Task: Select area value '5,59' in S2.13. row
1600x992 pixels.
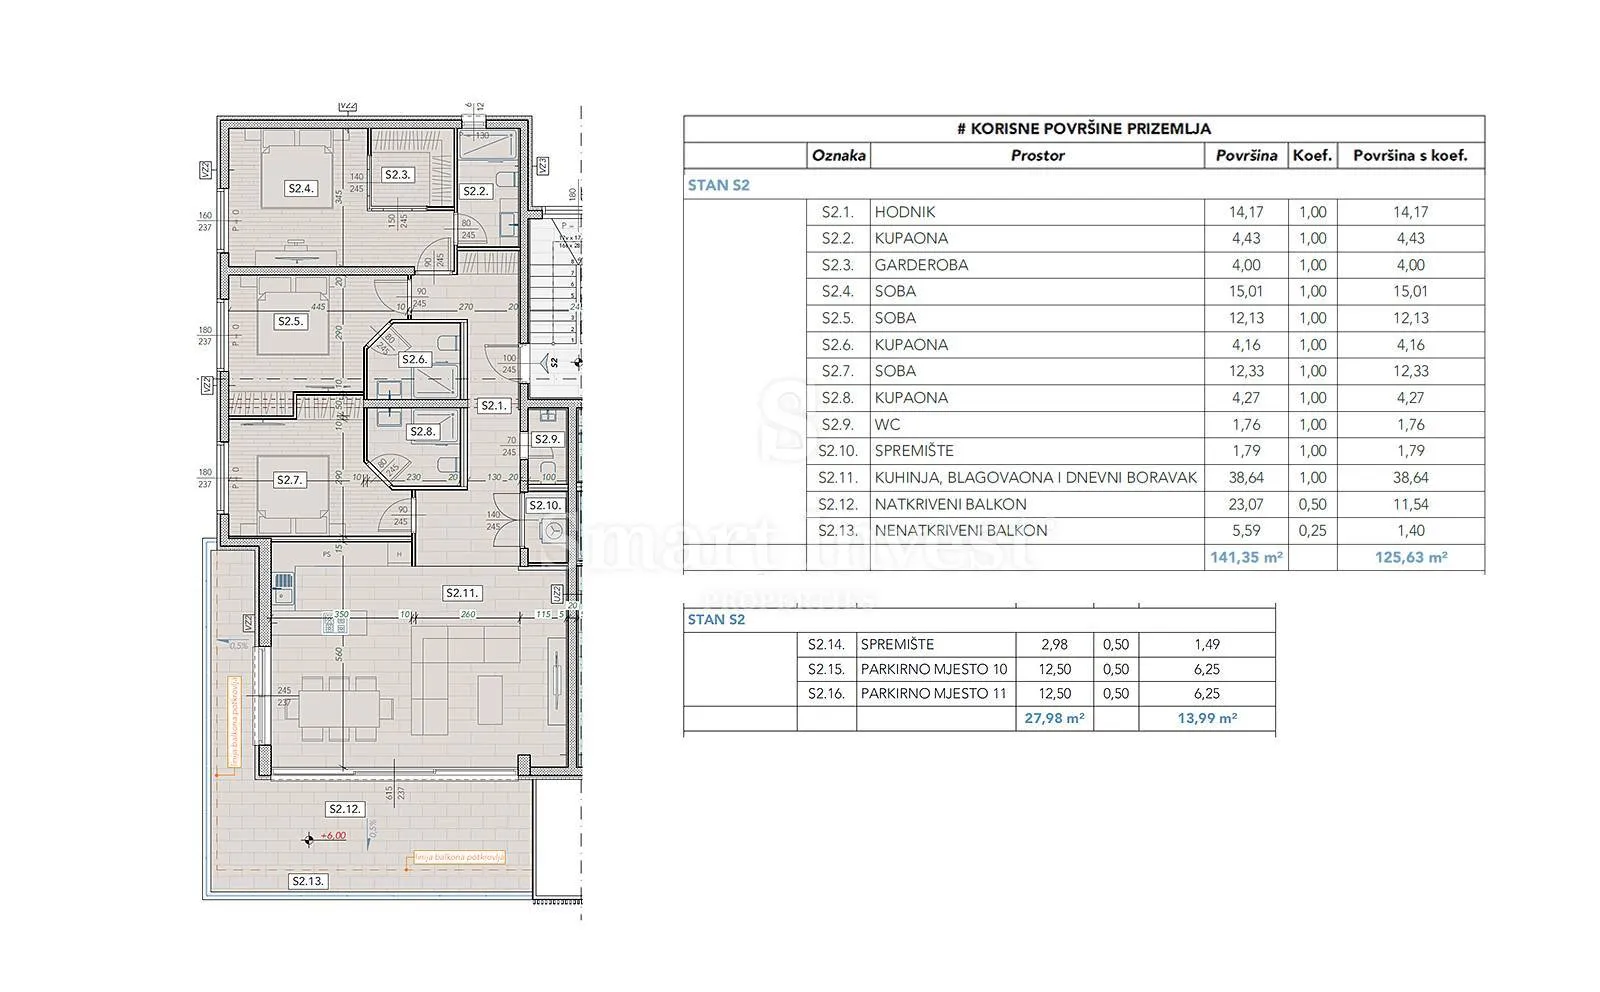Action: (x=1246, y=530)
